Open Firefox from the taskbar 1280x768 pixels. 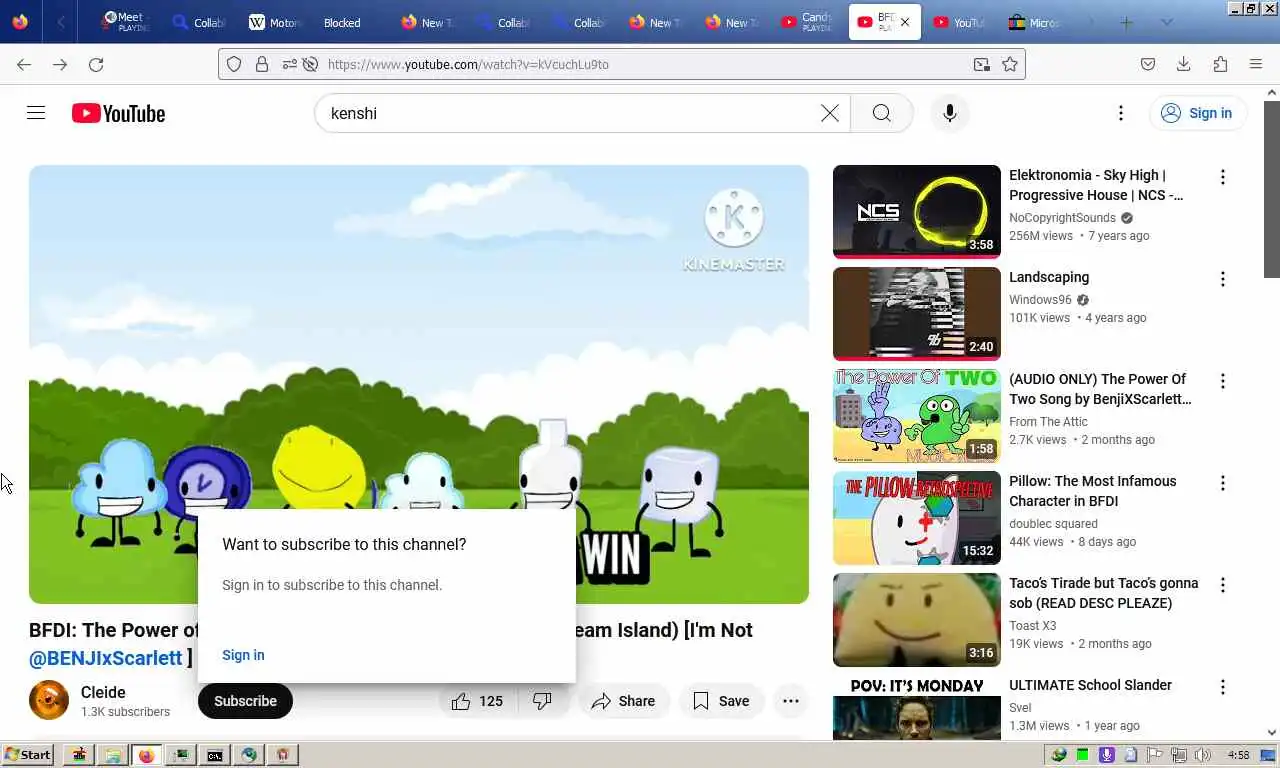click(x=147, y=755)
